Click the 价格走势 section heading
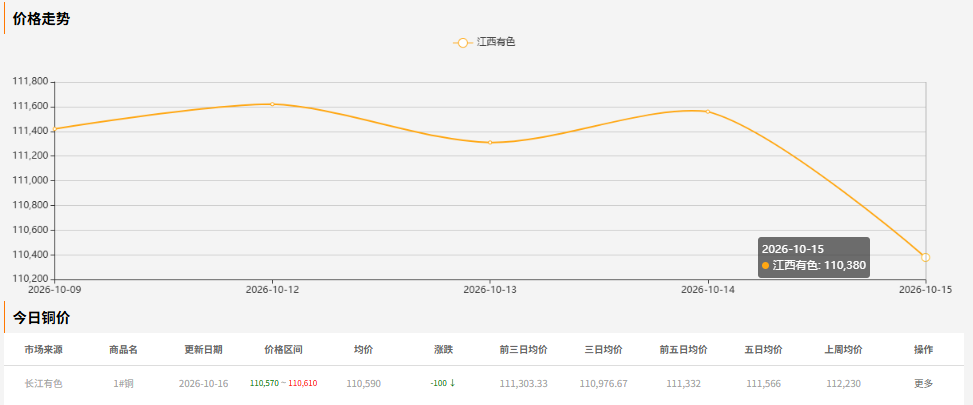The image size is (973, 405). tap(42, 19)
